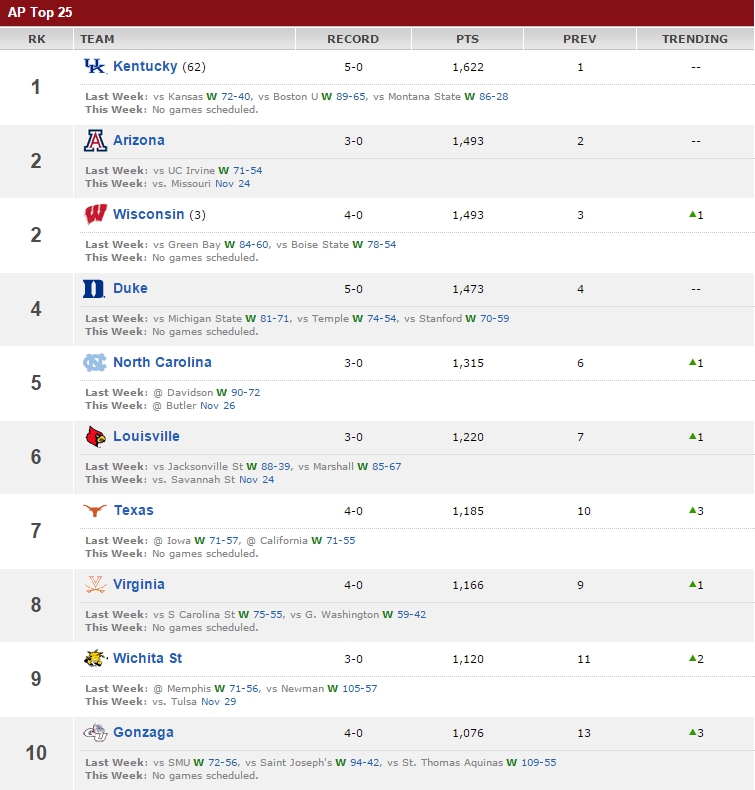Click the Wisconsin Badgers logo icon

click(x=95, y=214)
